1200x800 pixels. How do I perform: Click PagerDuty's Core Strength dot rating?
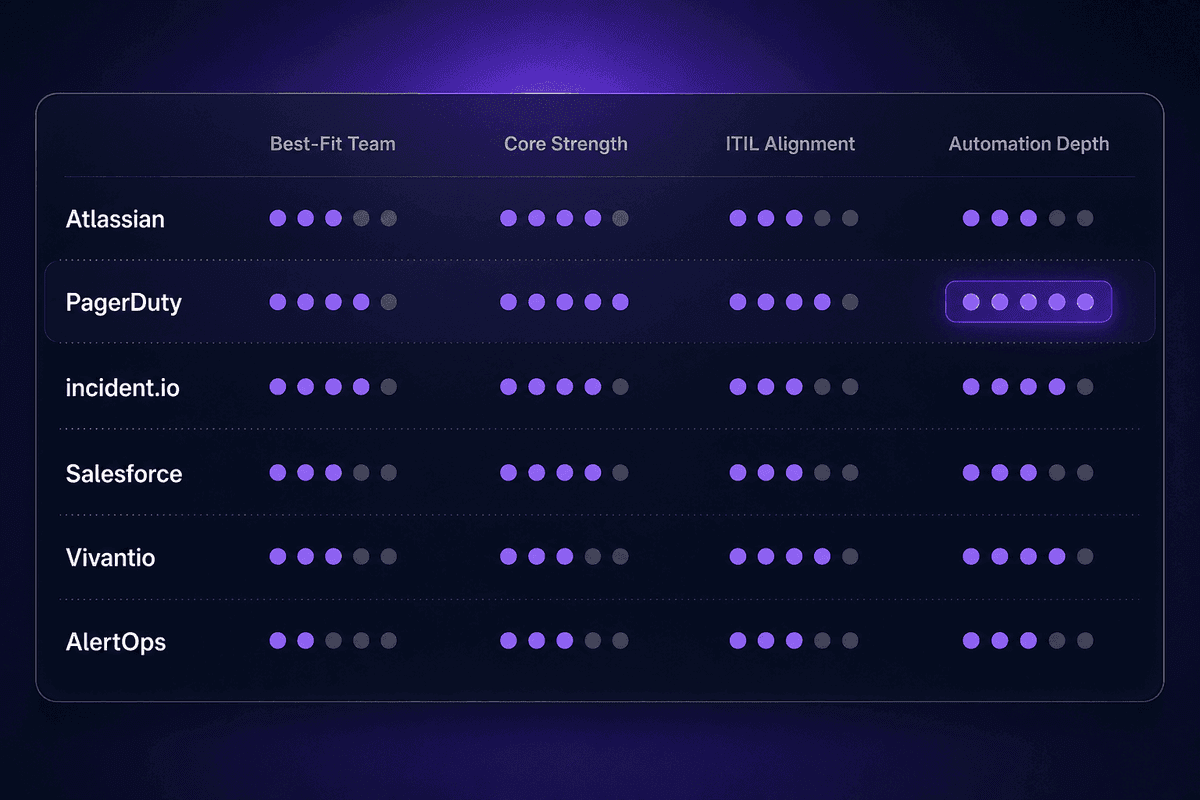pos(564,302)
